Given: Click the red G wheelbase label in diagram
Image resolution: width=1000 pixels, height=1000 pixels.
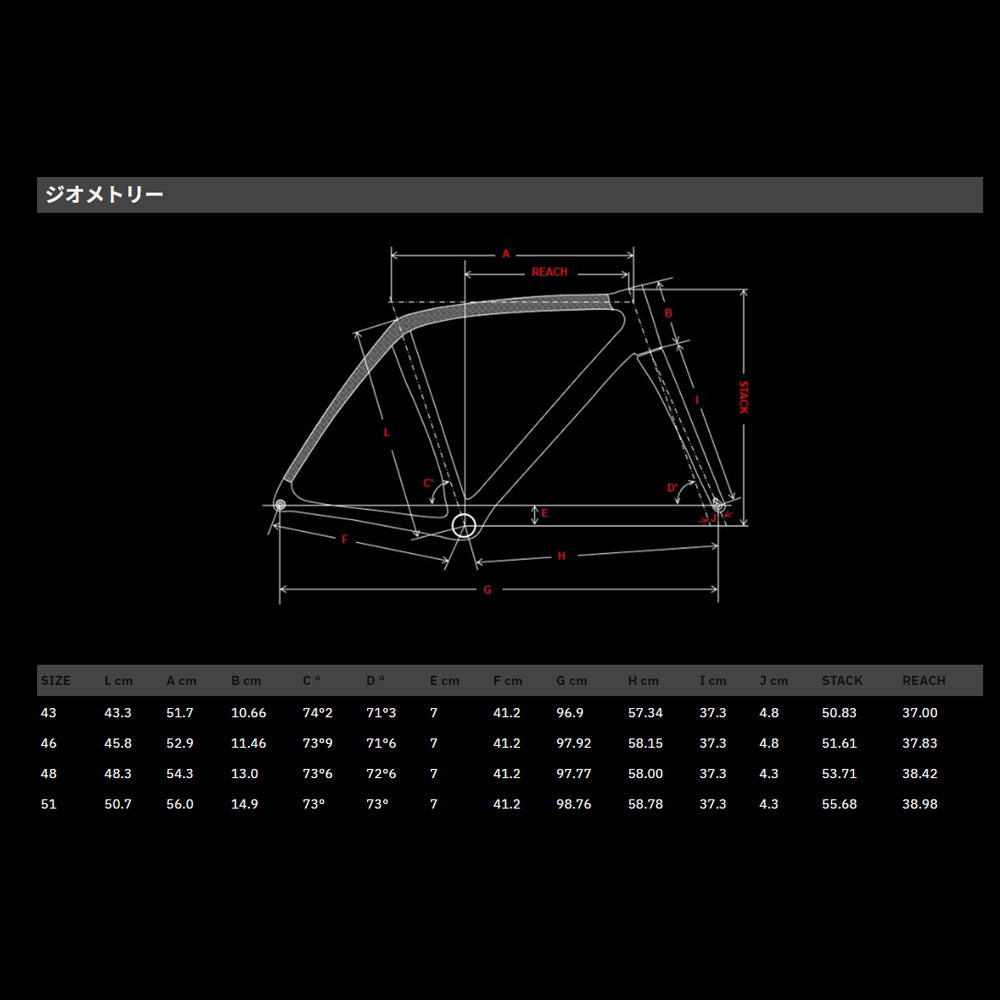Looking at the screenshot, I should click(x=487, y=590).
